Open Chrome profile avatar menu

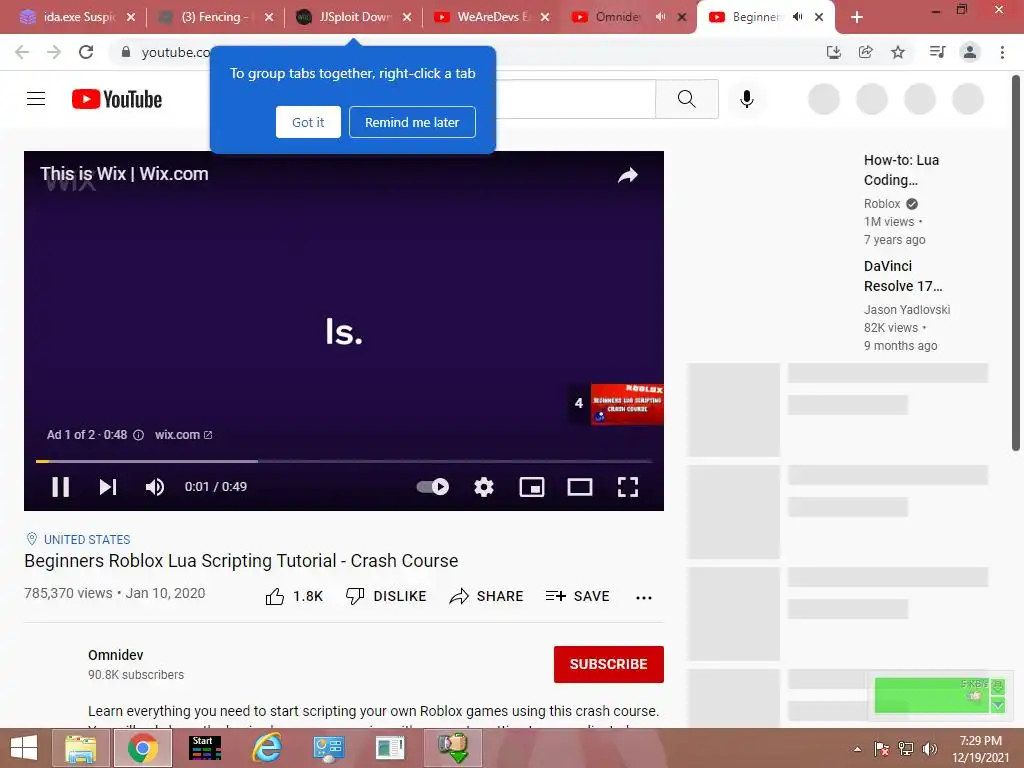[x=970, y=52]
